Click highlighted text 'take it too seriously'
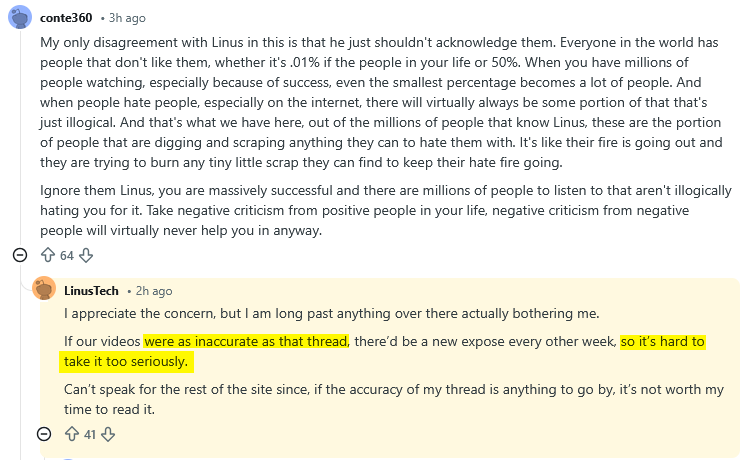Image resolution: width=742 pixels, height=460 pixels. point(125,362)
